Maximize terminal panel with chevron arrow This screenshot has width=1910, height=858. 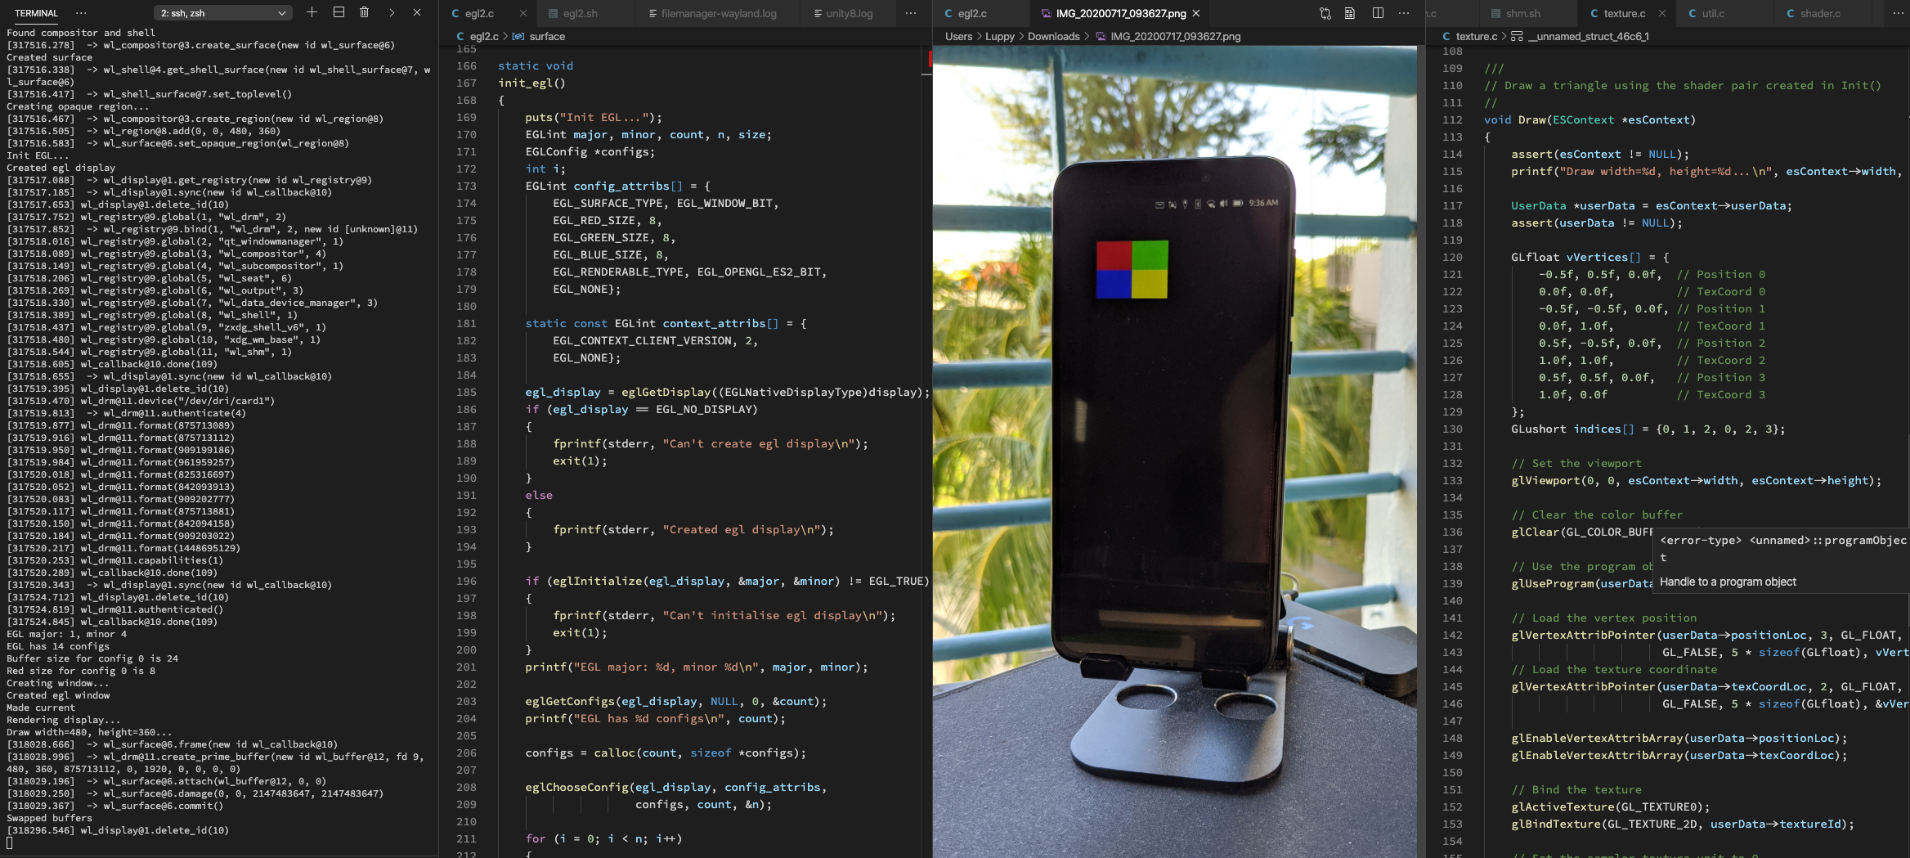(x=391, y=12)
